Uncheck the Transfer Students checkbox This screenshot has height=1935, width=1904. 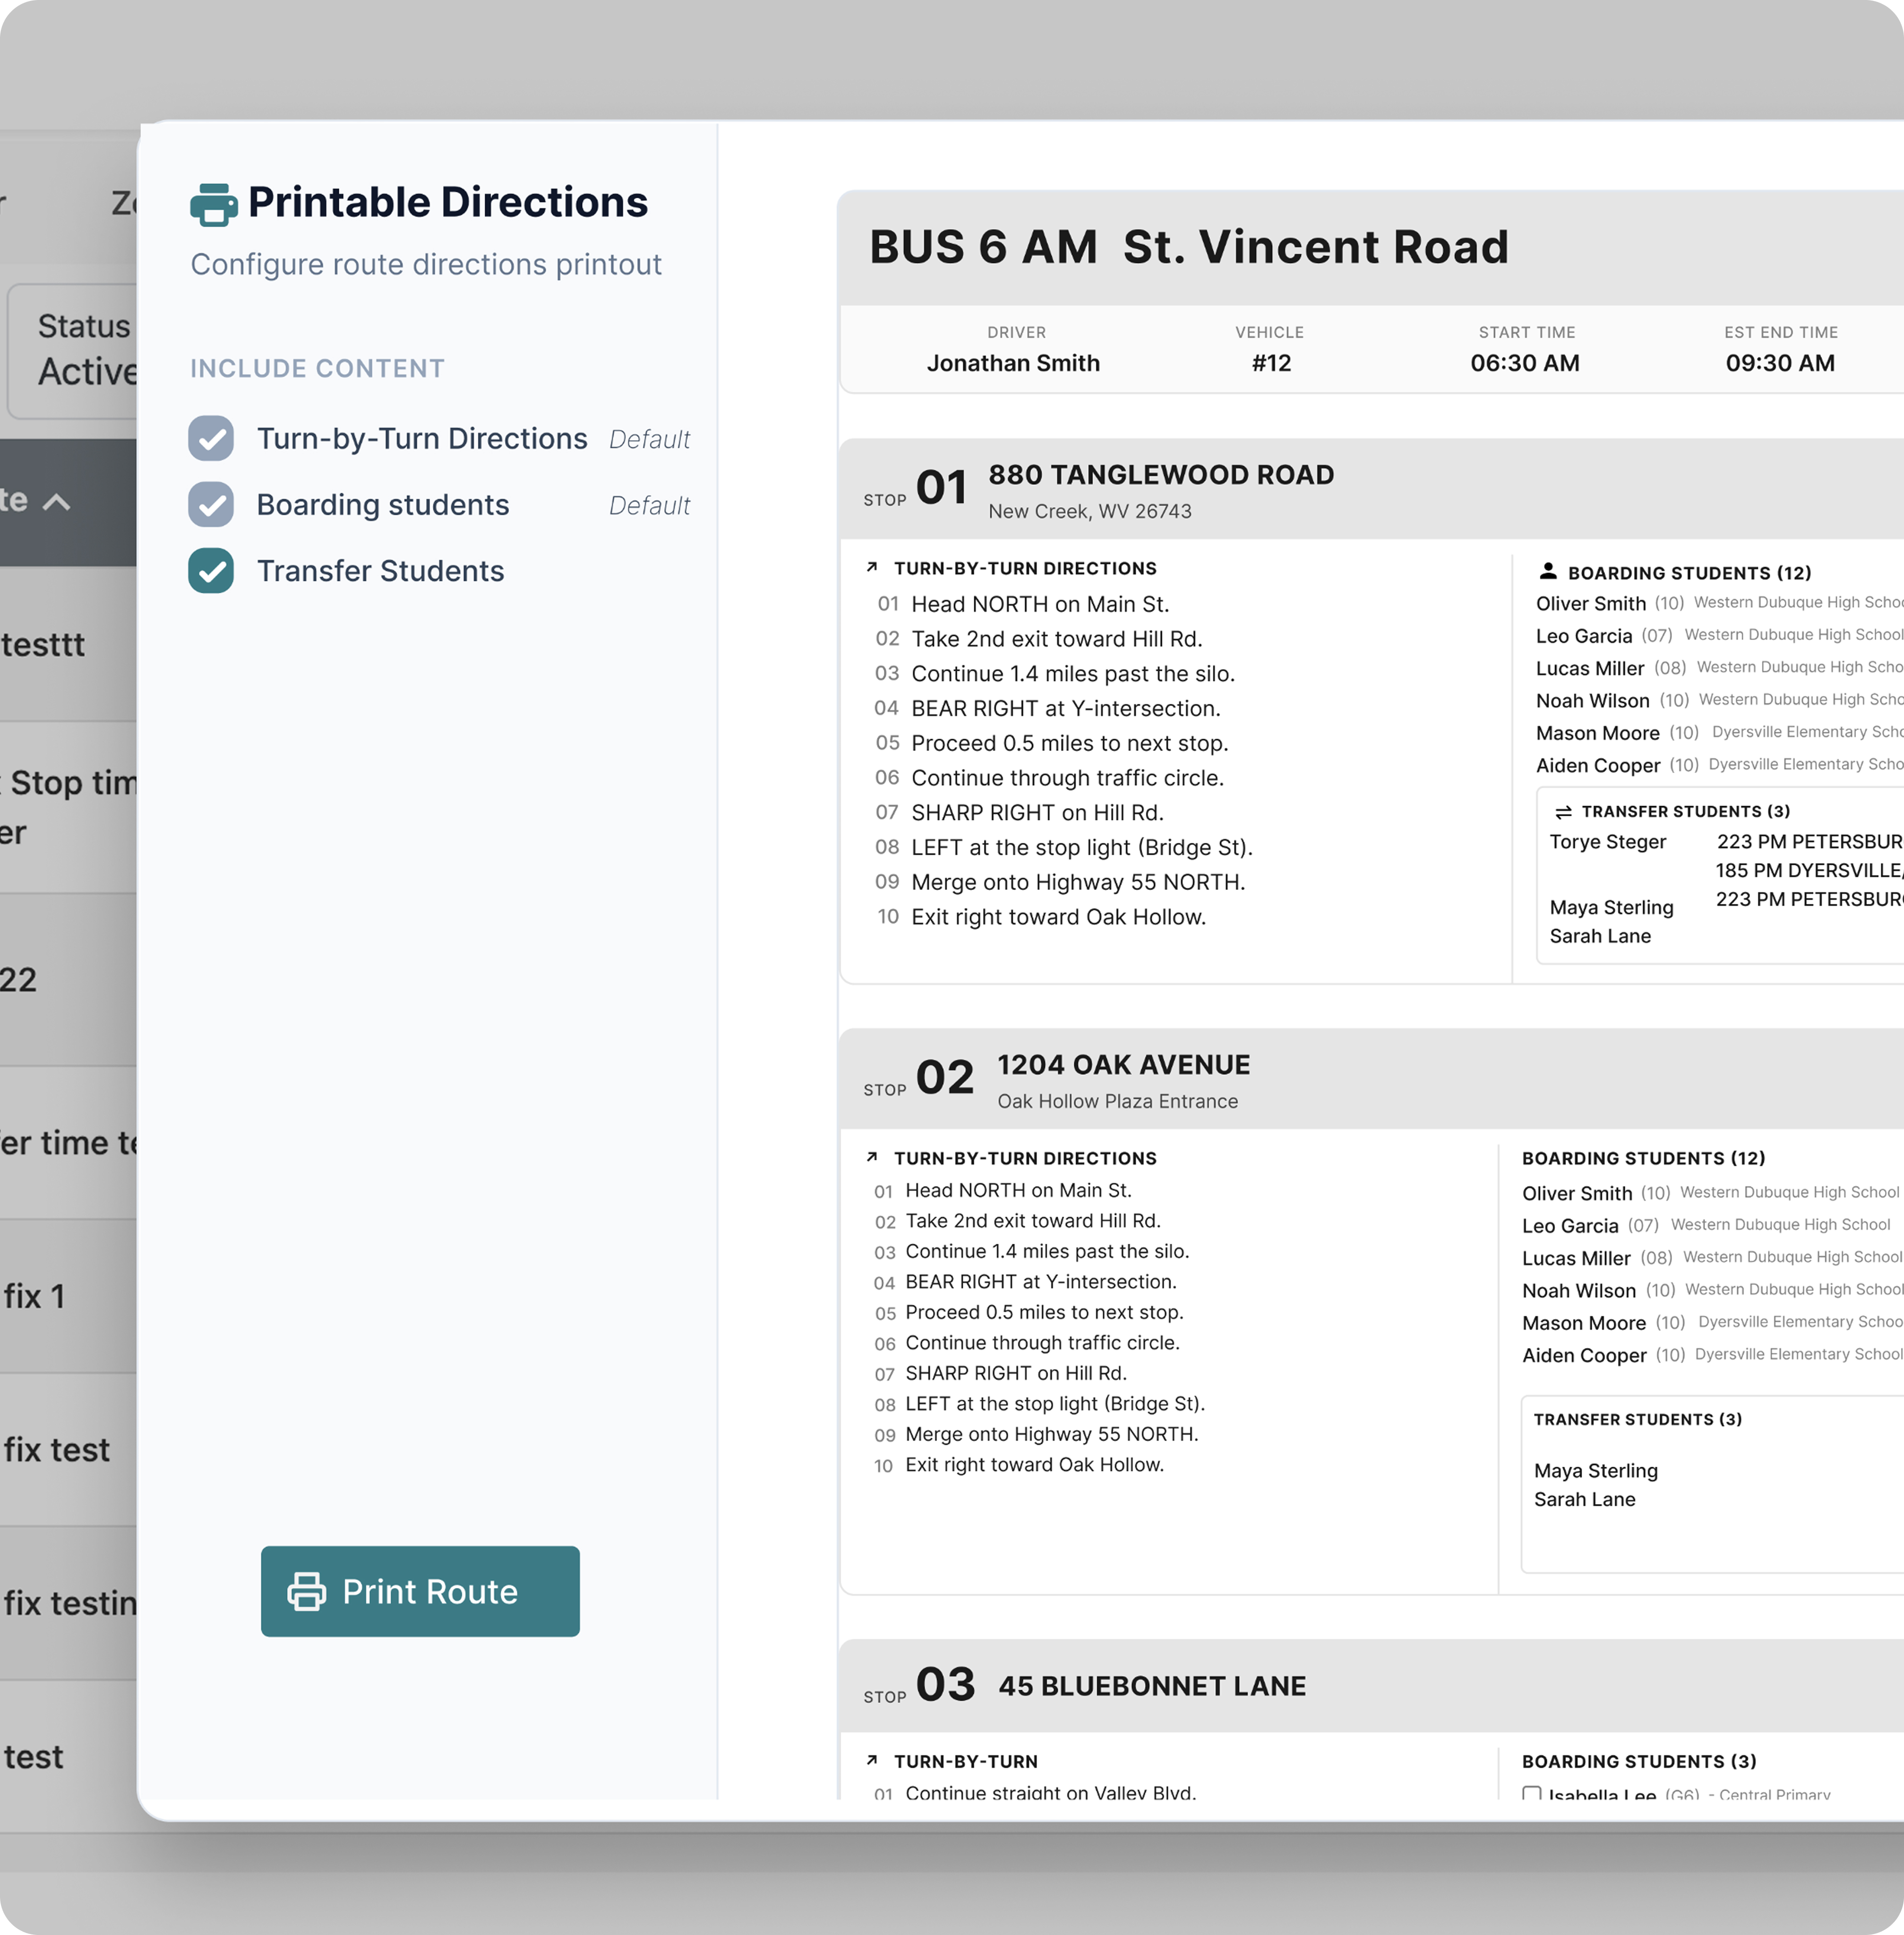[211, 571]
